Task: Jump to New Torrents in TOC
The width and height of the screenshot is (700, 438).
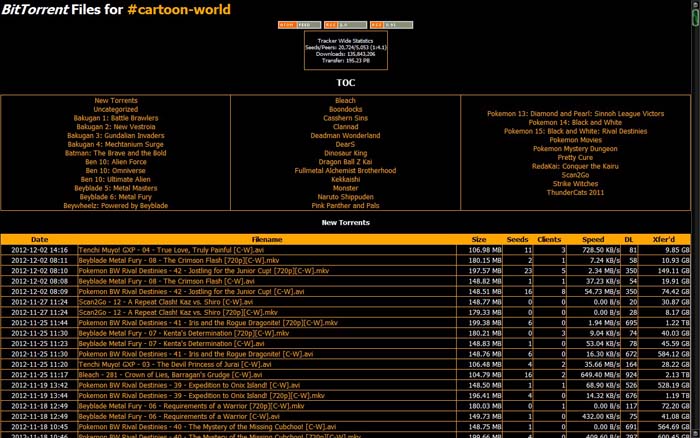Action: pyautogui.click(x=116, y=100)
